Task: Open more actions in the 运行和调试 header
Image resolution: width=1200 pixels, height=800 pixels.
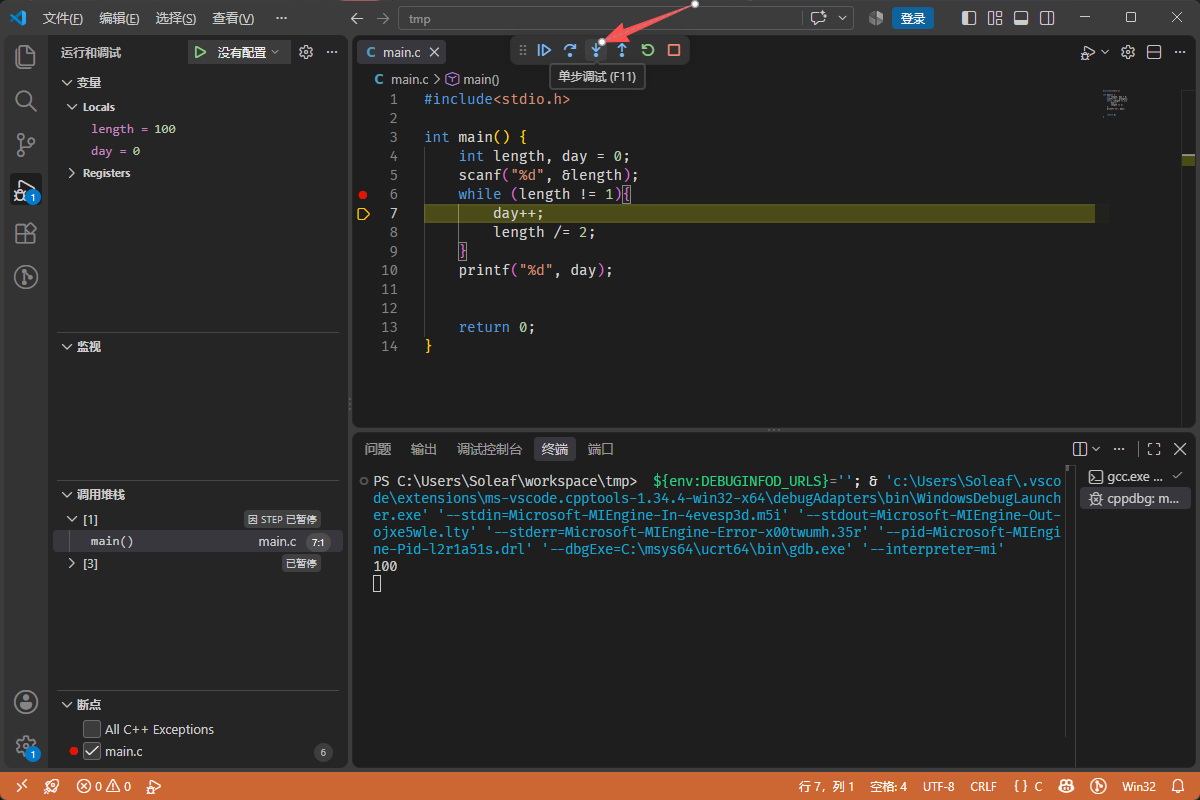Action: [332, 52]
